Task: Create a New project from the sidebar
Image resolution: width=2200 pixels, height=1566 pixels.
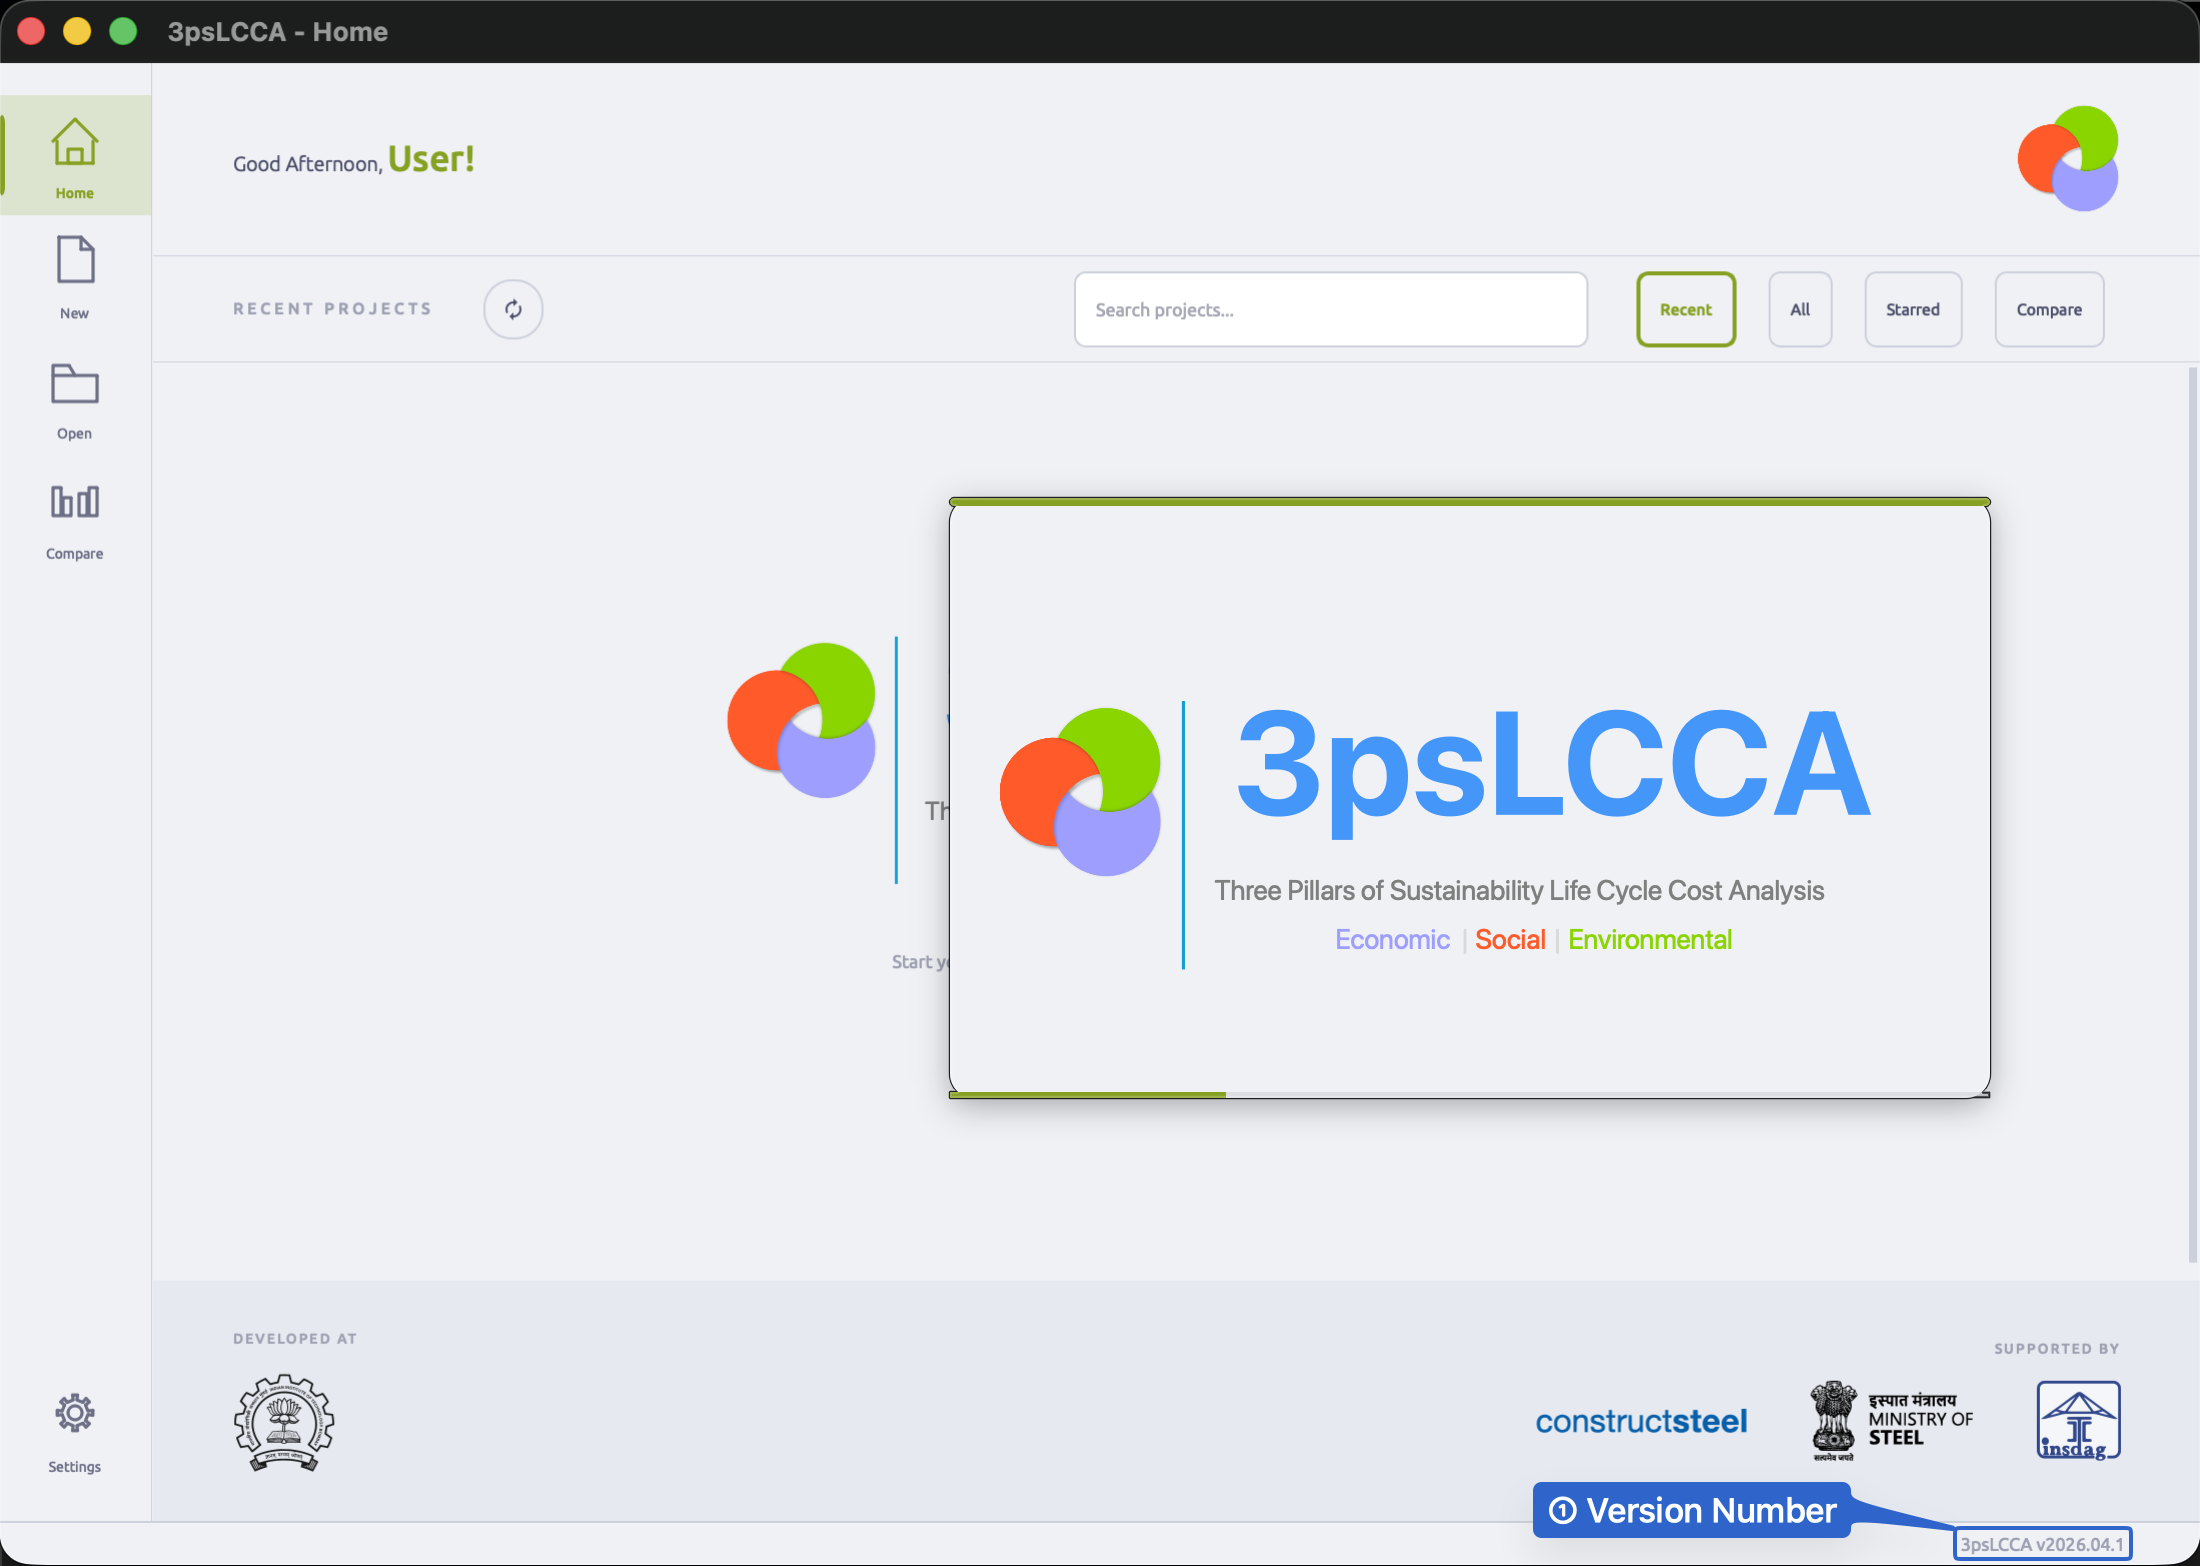Action: [75, 277]
